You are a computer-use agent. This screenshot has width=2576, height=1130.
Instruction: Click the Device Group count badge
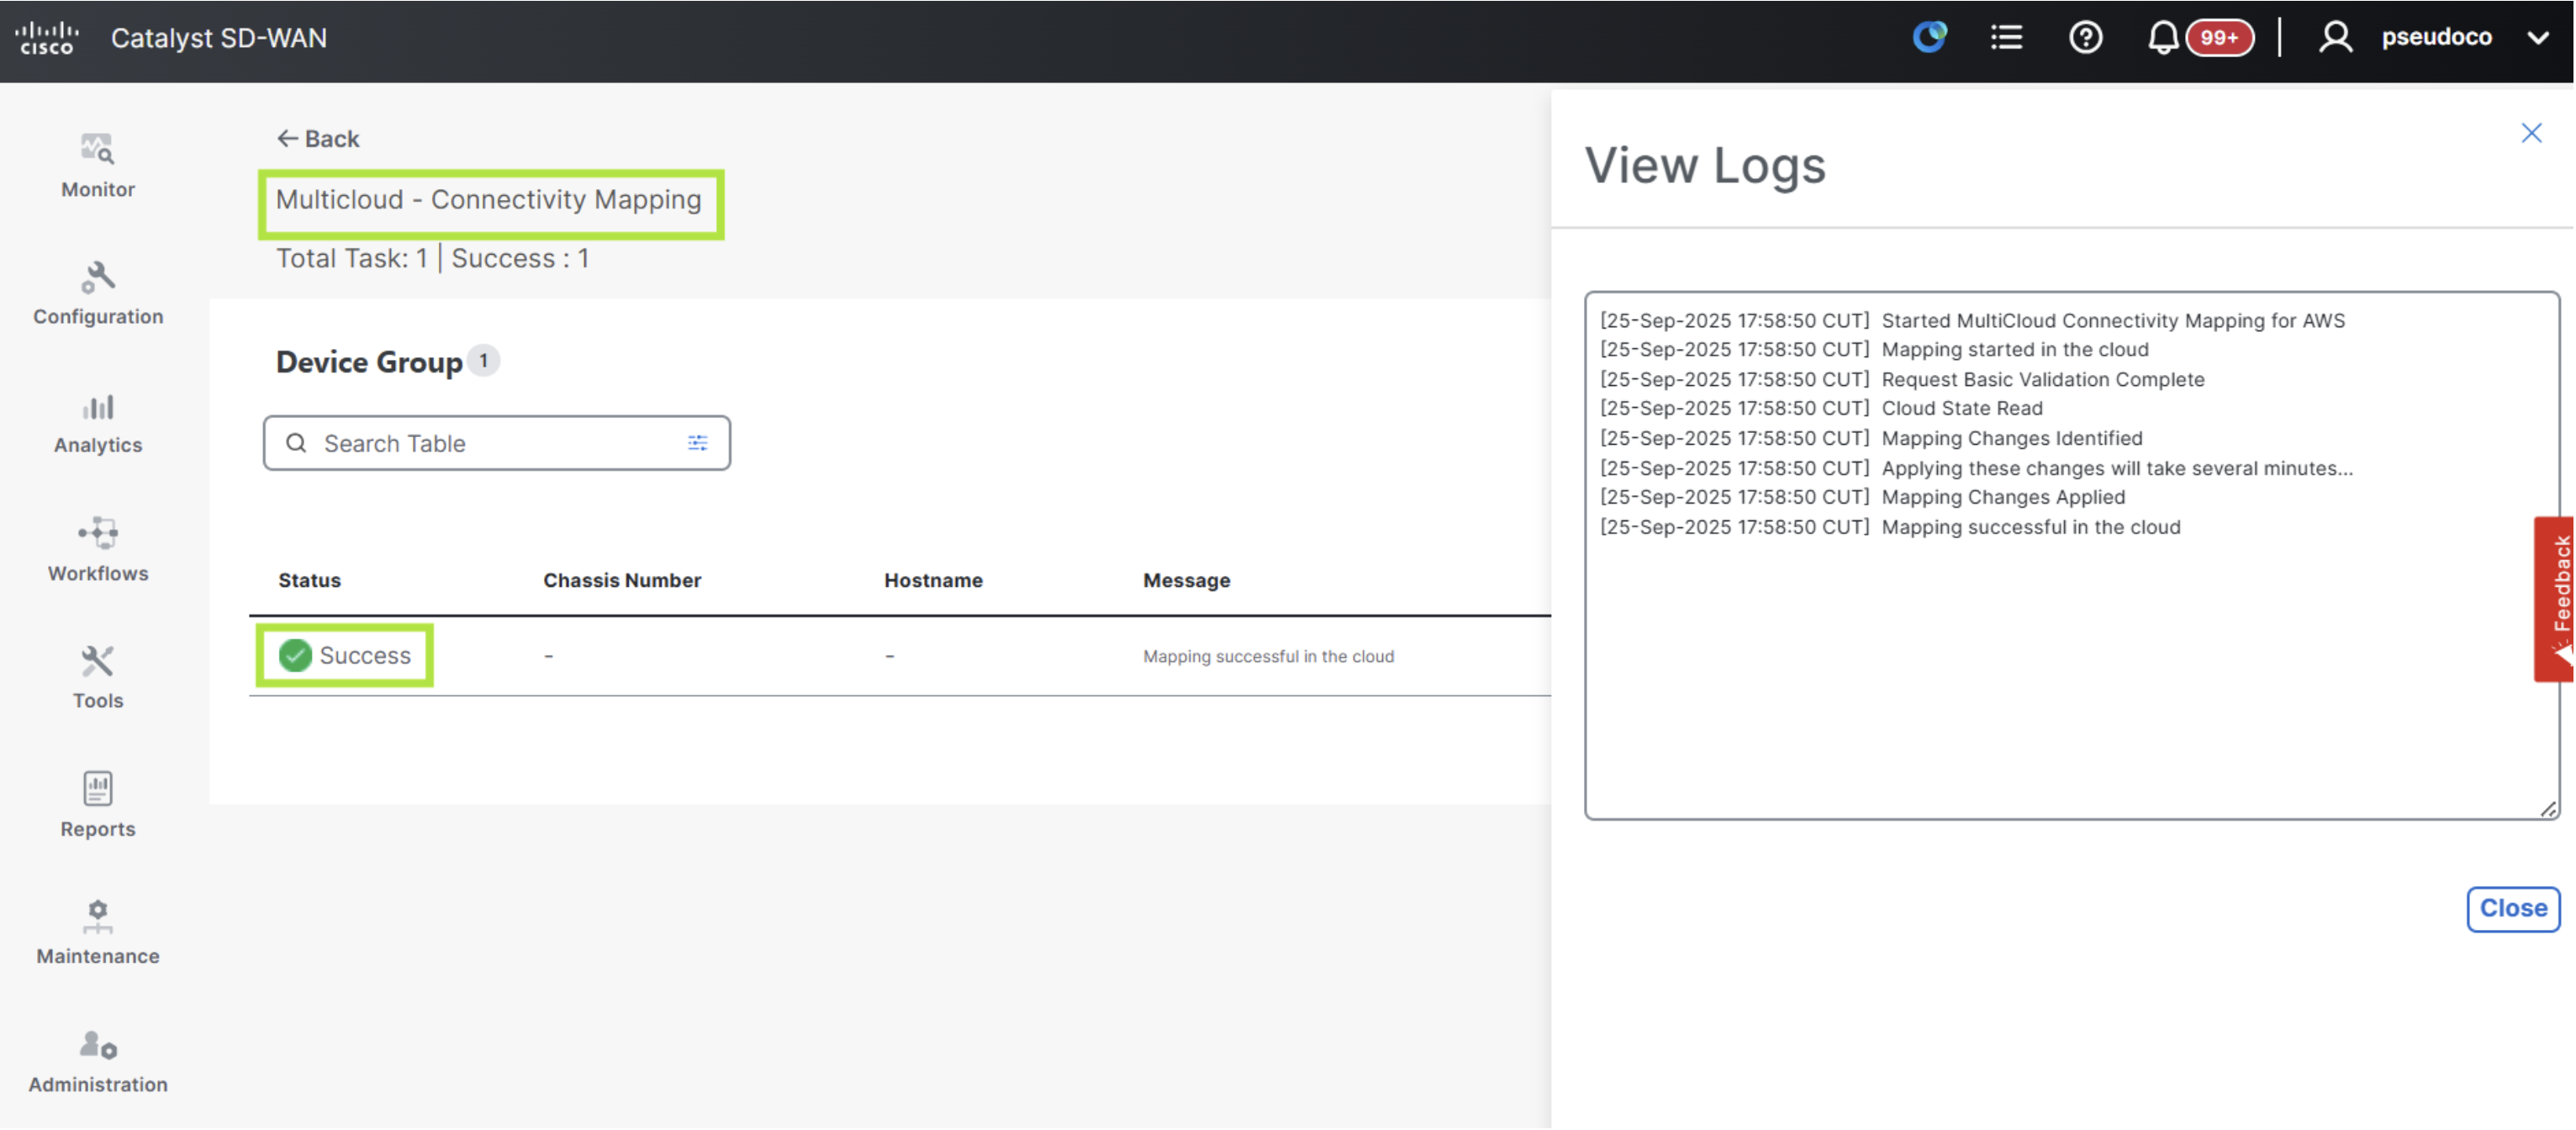[x=483, y=361]
